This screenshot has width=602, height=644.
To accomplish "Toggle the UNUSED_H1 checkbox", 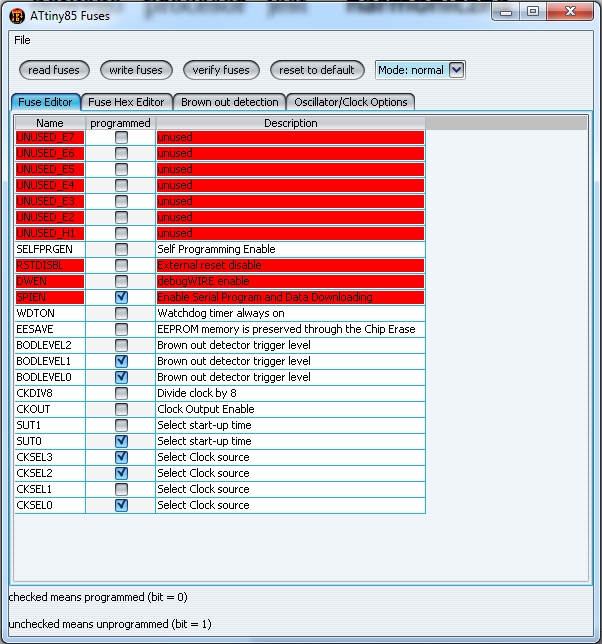I will (x=121, y=233).
